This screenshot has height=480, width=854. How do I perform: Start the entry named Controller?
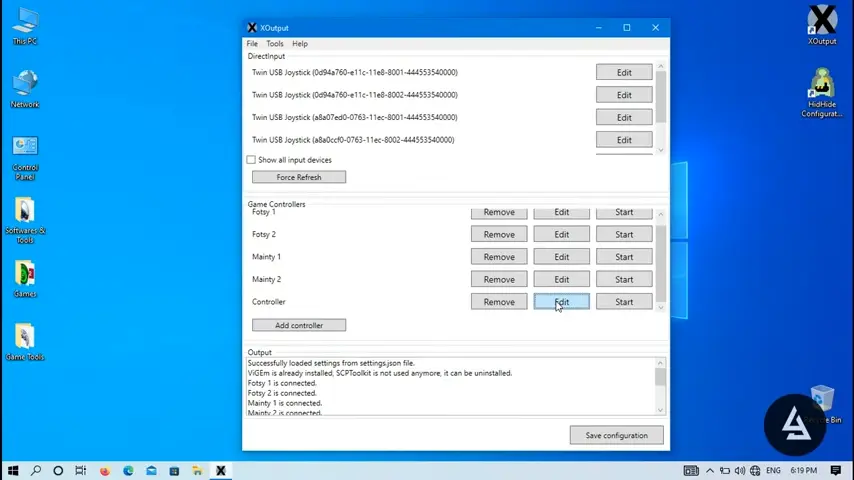point(624,301)
